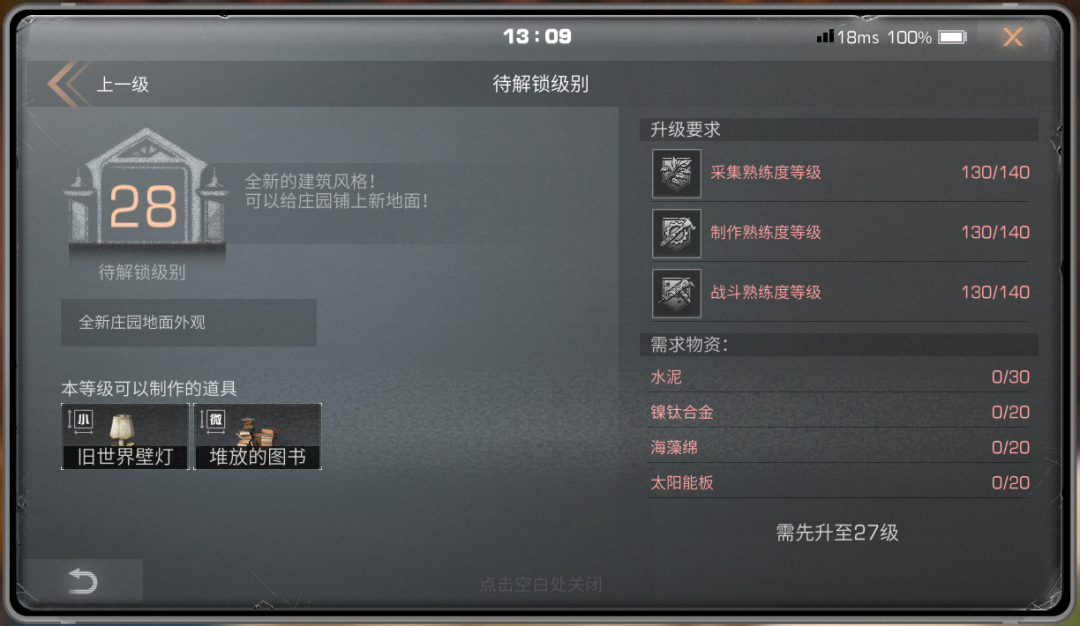Click the combat proficiency (战斗熟练度) icon
This screenshot has height=626, width=1080.
tap(676, 293)
